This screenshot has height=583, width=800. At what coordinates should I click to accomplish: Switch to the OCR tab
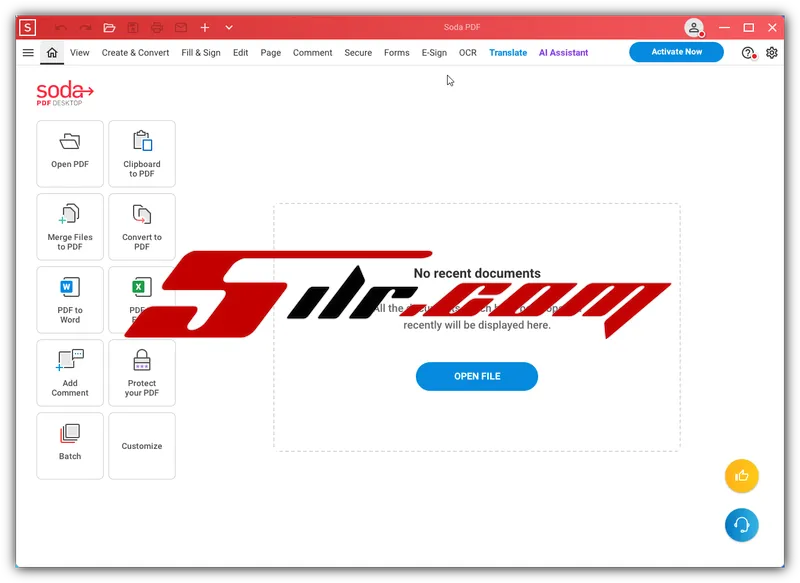pos(467,53)
